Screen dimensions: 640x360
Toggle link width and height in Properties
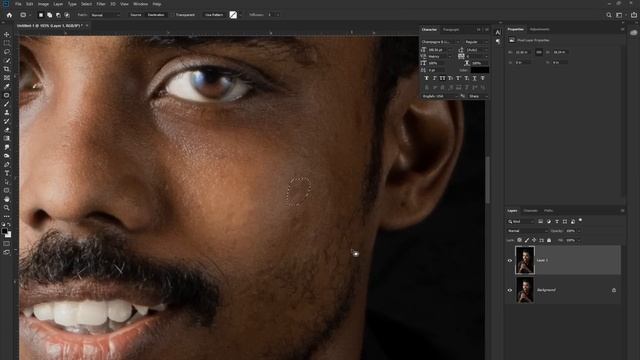tap(539, 52)
